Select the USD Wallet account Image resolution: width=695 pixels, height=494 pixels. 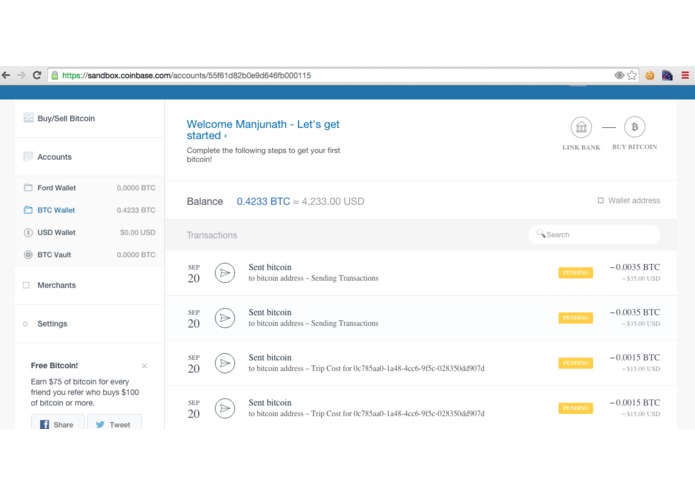coord(90,232)
